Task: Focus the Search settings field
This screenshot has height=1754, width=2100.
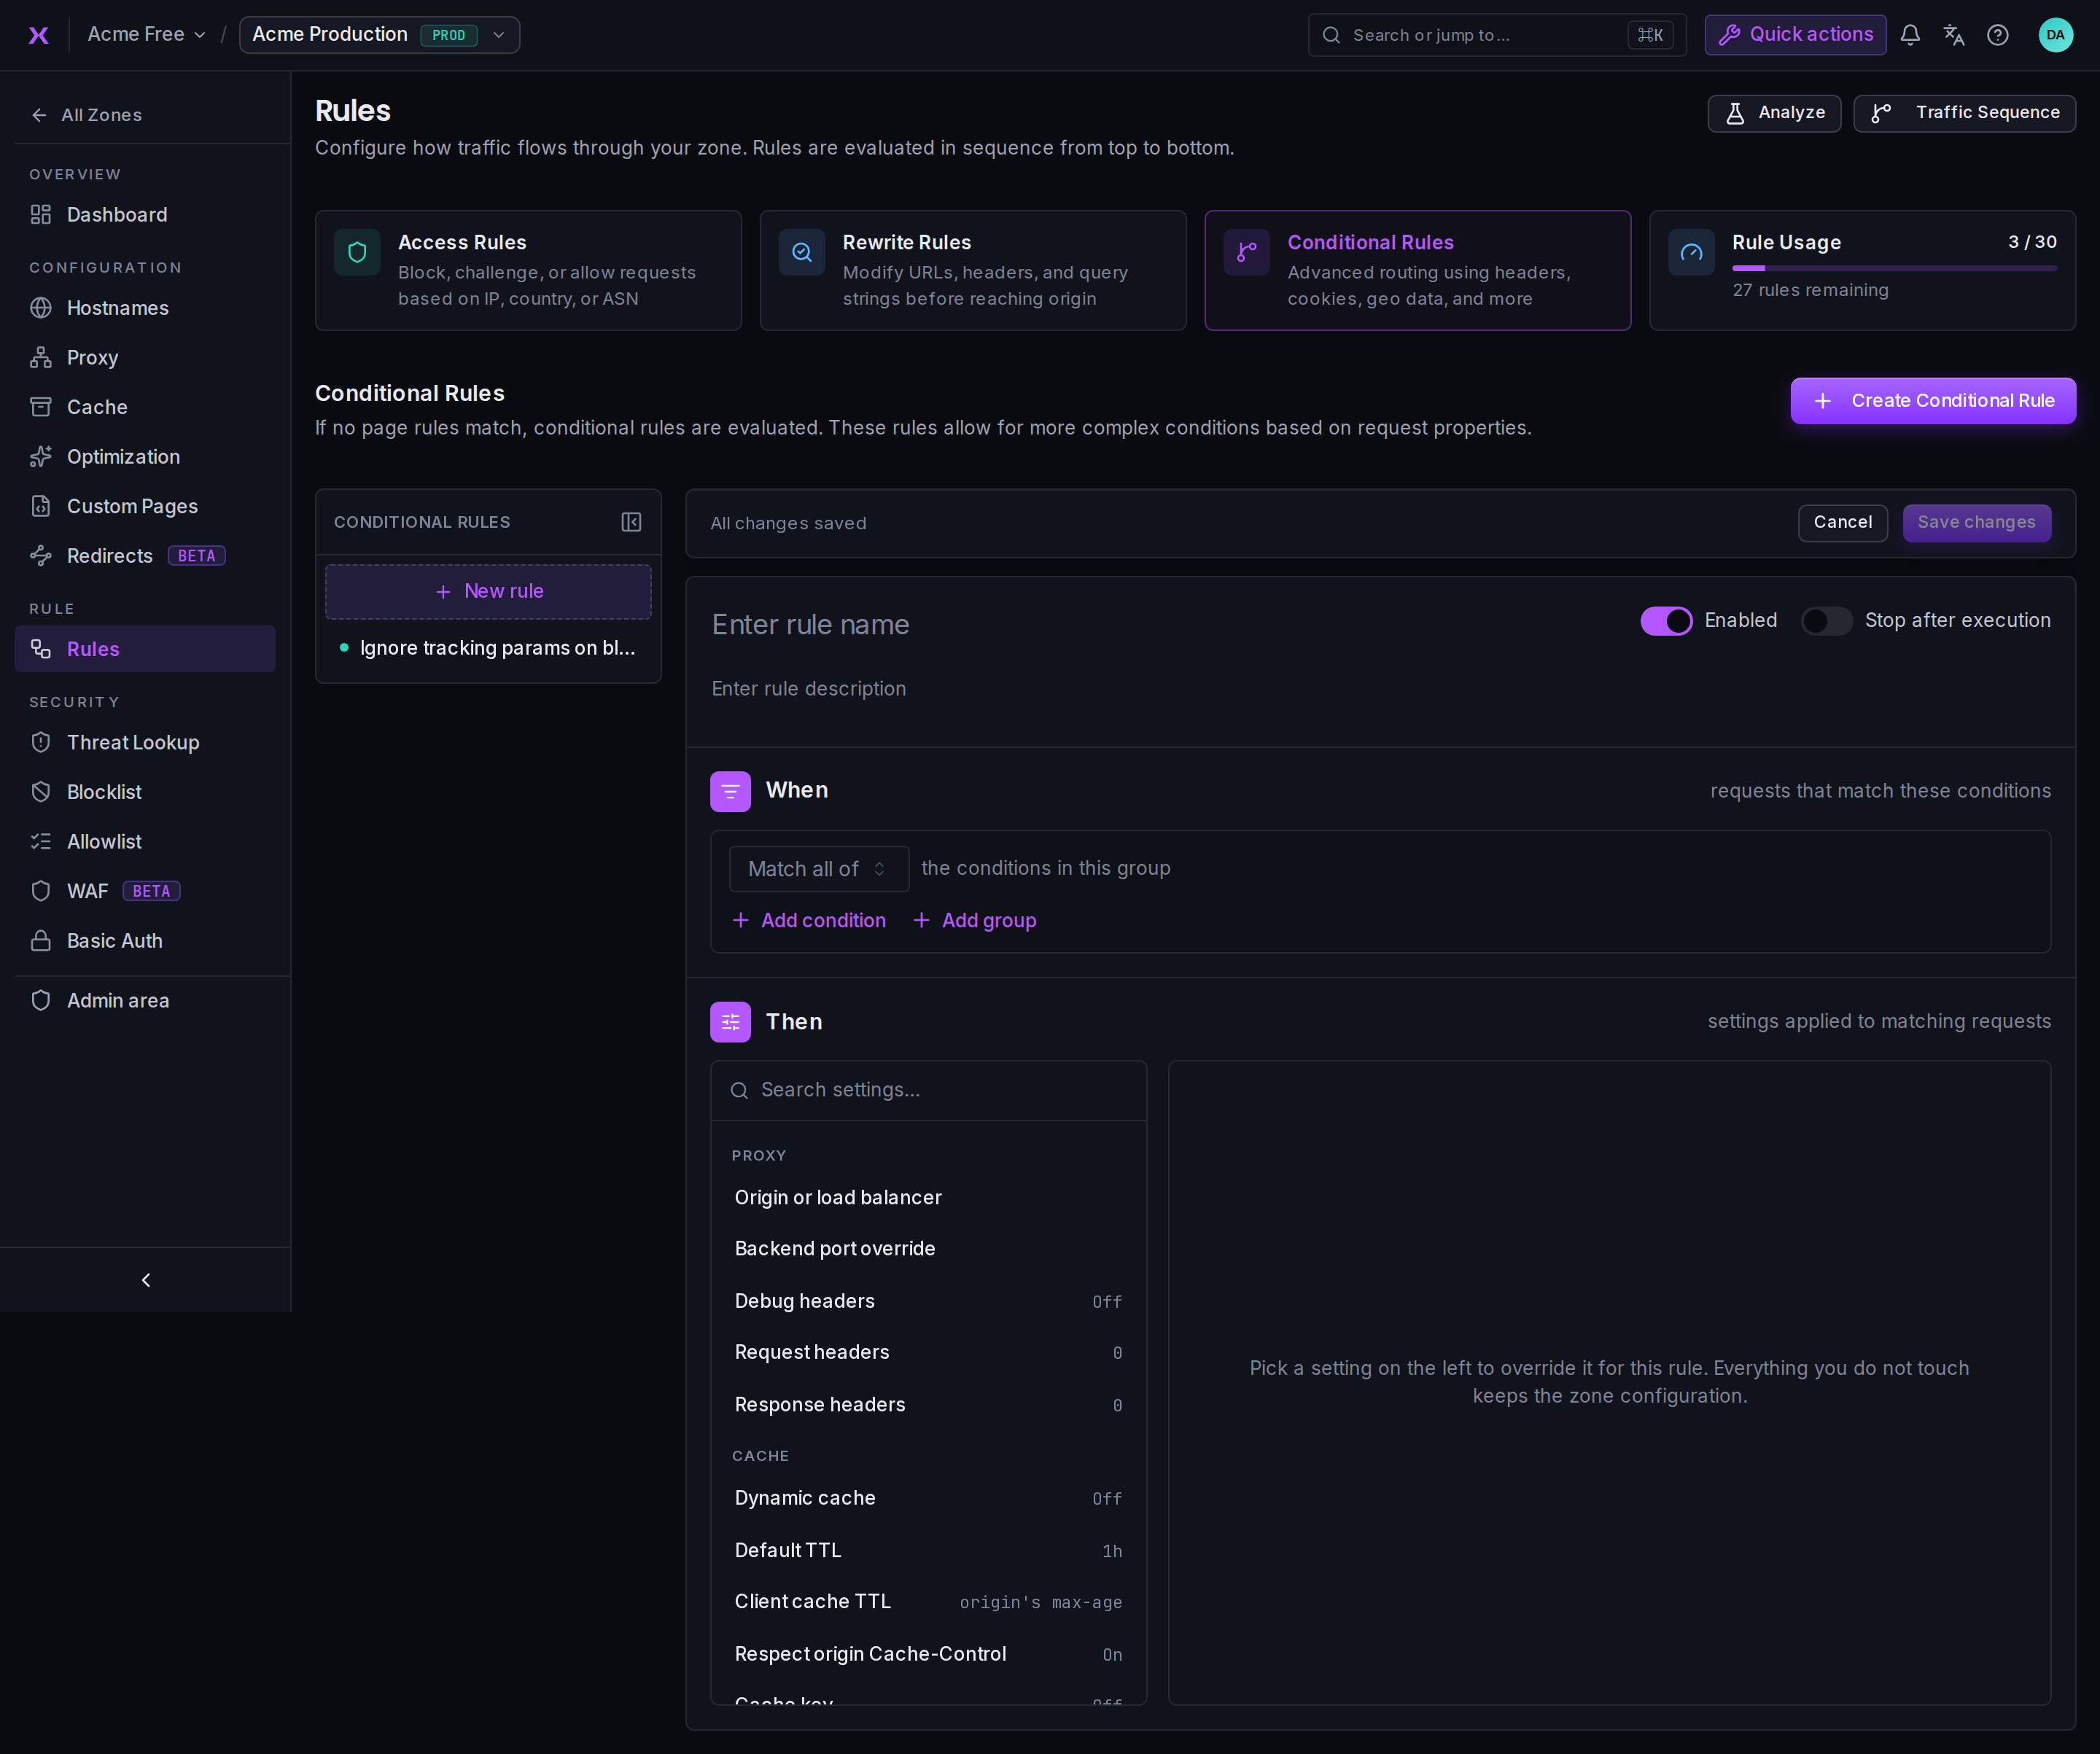Action: pos(928,1091)
